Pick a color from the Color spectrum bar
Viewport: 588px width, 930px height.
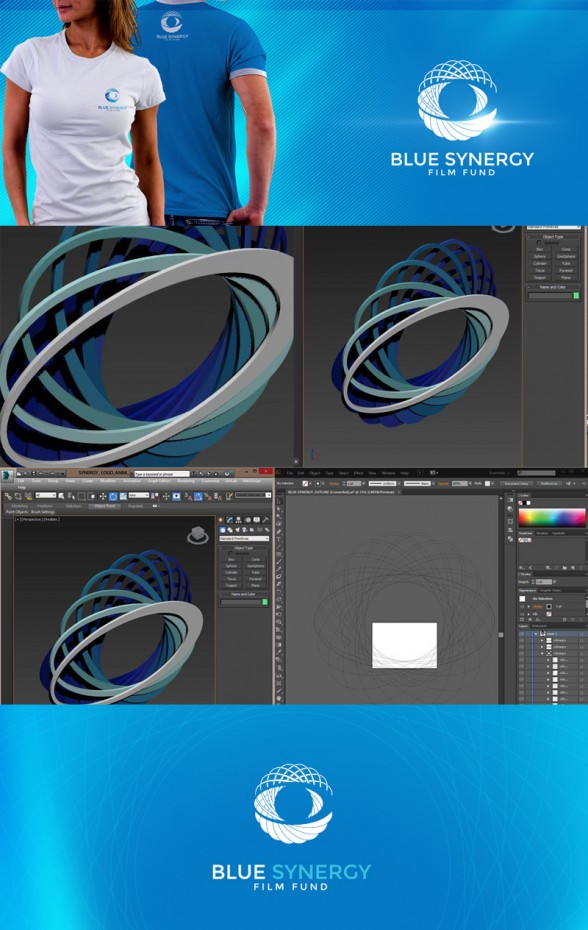pos(552,518)
